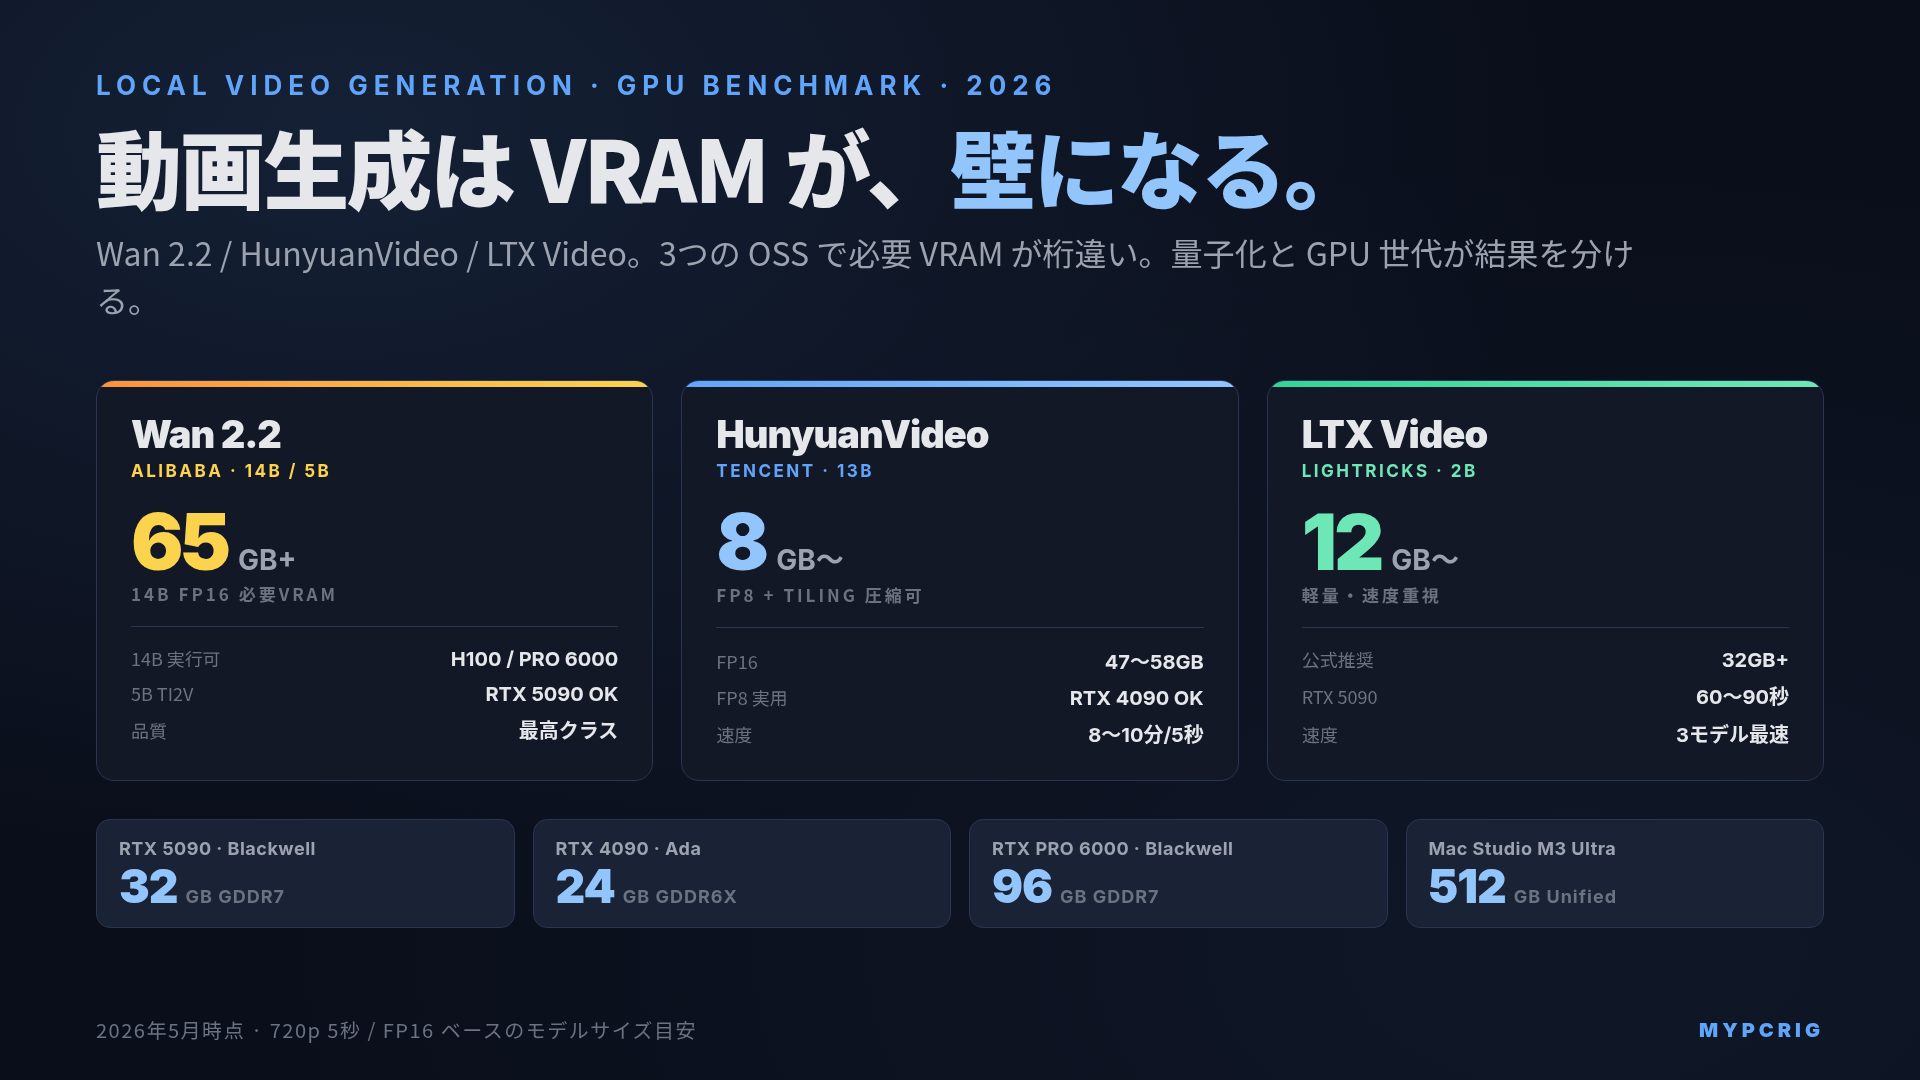The image size is (1920, 1080).
Task: Click '速度' label in HunyuanVideo card
Action: pos(734,736)
